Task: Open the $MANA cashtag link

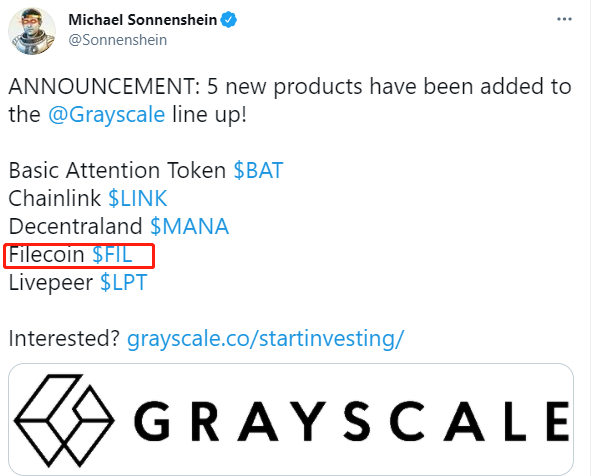Action: (190, 226)
